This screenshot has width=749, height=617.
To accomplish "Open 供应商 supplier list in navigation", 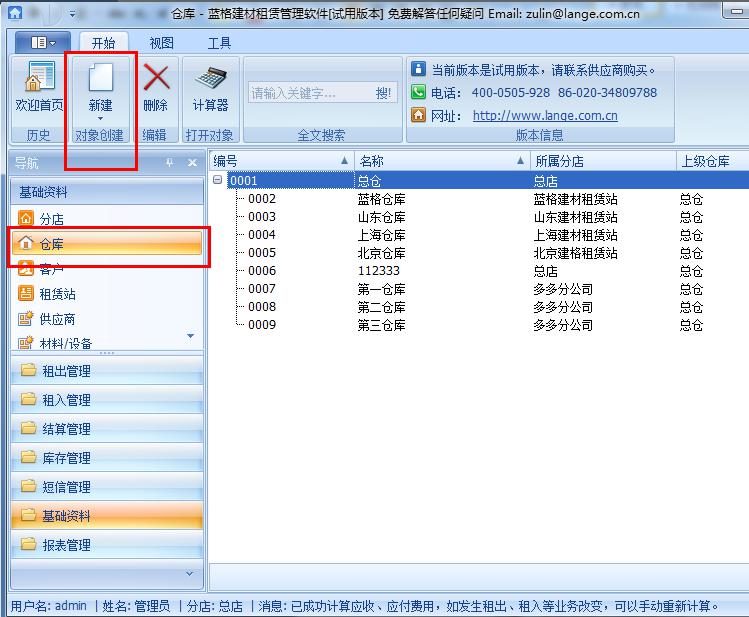I will tap(57, 319).
